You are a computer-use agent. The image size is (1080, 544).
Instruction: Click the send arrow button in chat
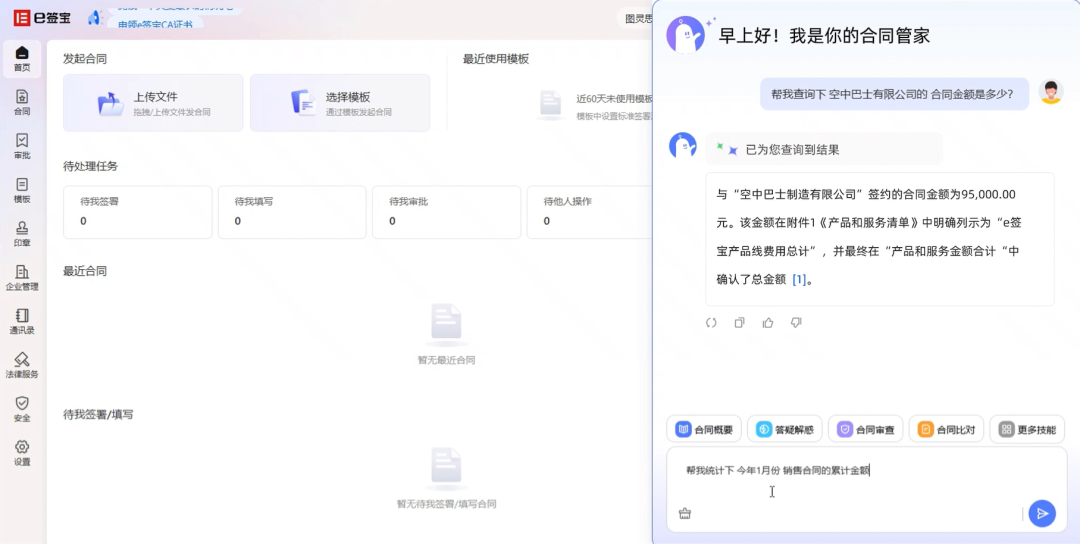[x=1042, y=513]
